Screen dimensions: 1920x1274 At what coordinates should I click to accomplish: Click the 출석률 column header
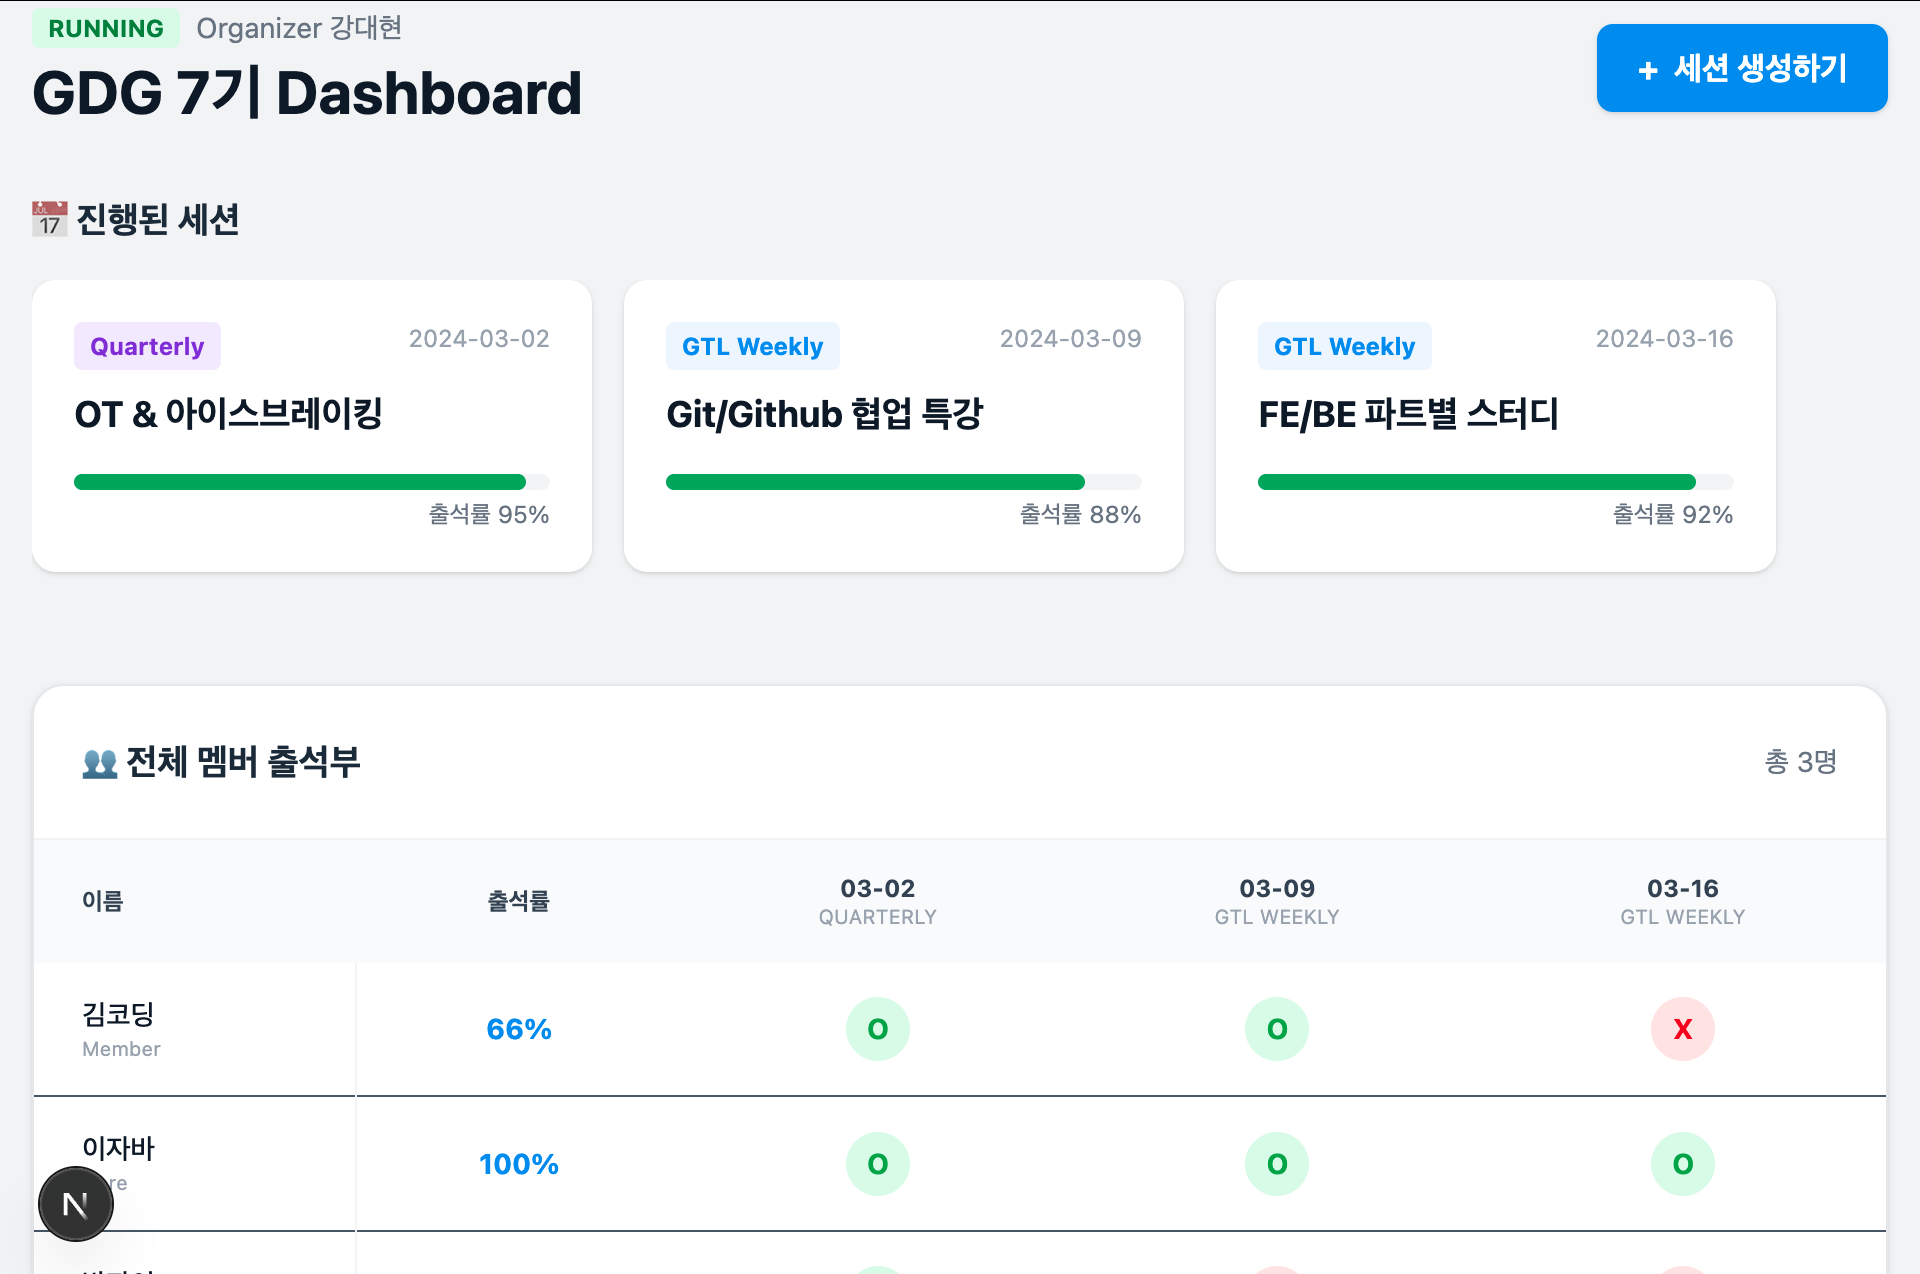tap(518, 901)
